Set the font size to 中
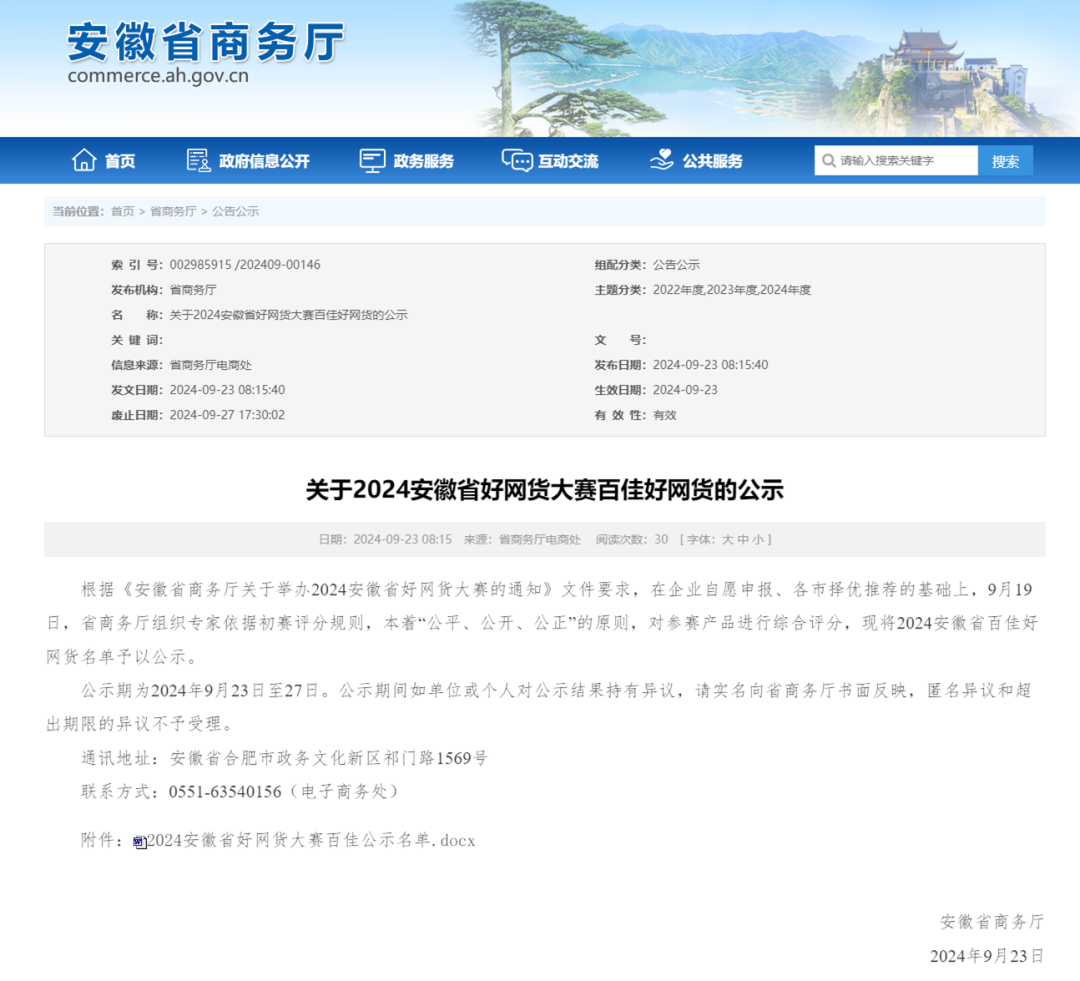The image size is (1080, 981). point(742,540)
